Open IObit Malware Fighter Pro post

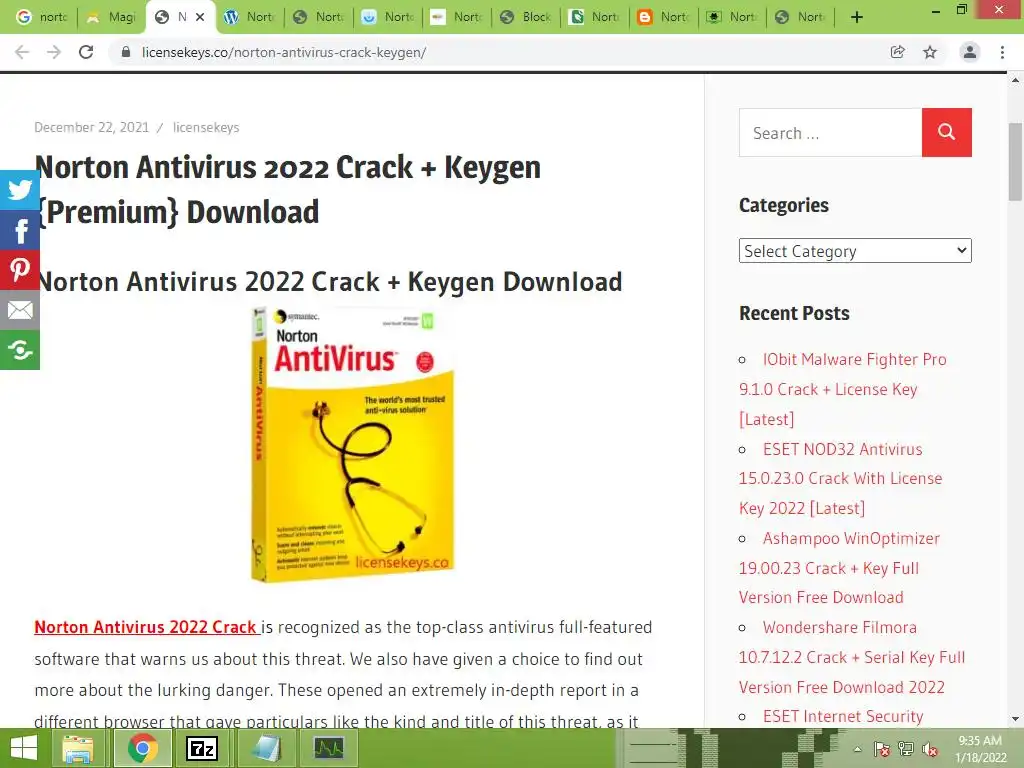[842, 389]
